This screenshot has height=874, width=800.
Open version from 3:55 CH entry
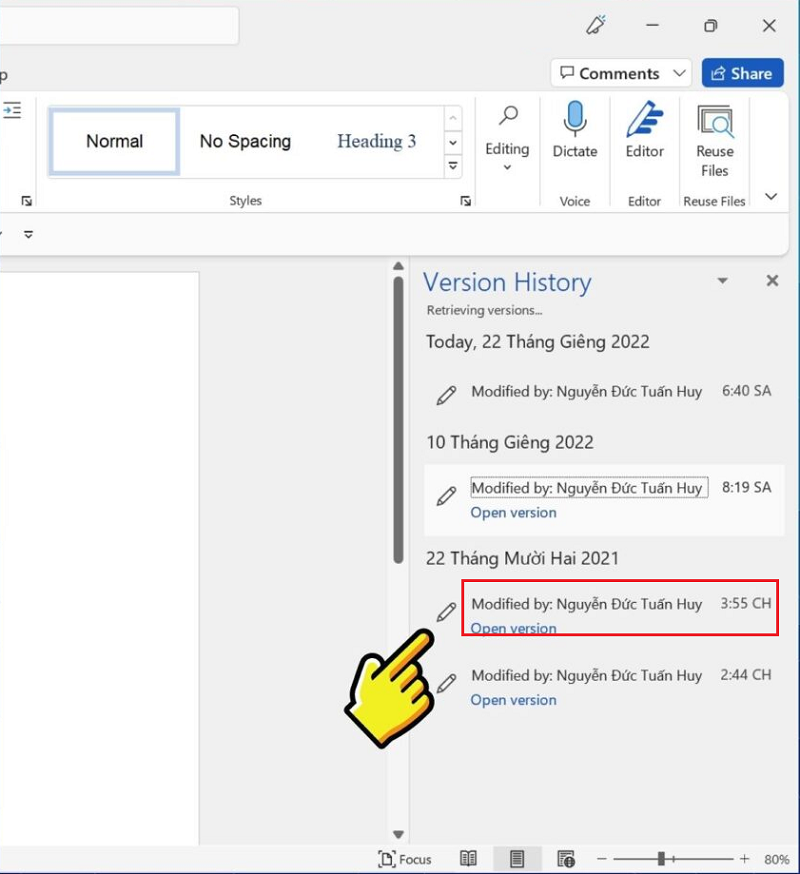pos(513,628)
